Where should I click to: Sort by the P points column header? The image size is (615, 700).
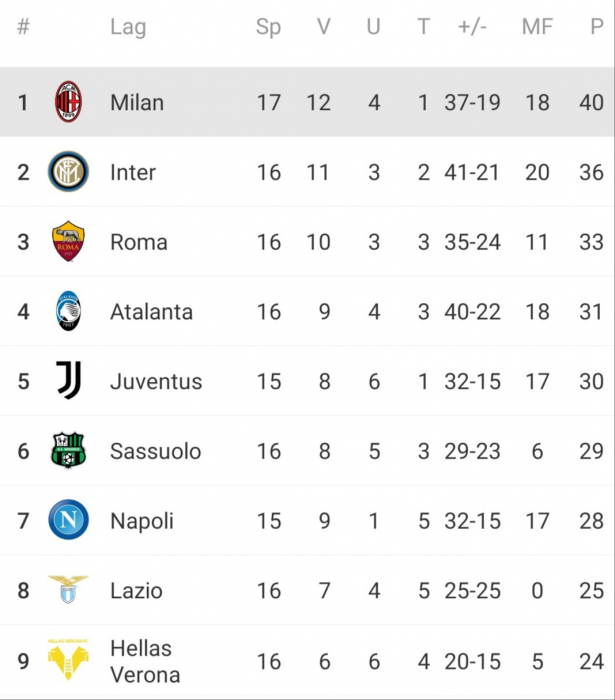point(597,27)
